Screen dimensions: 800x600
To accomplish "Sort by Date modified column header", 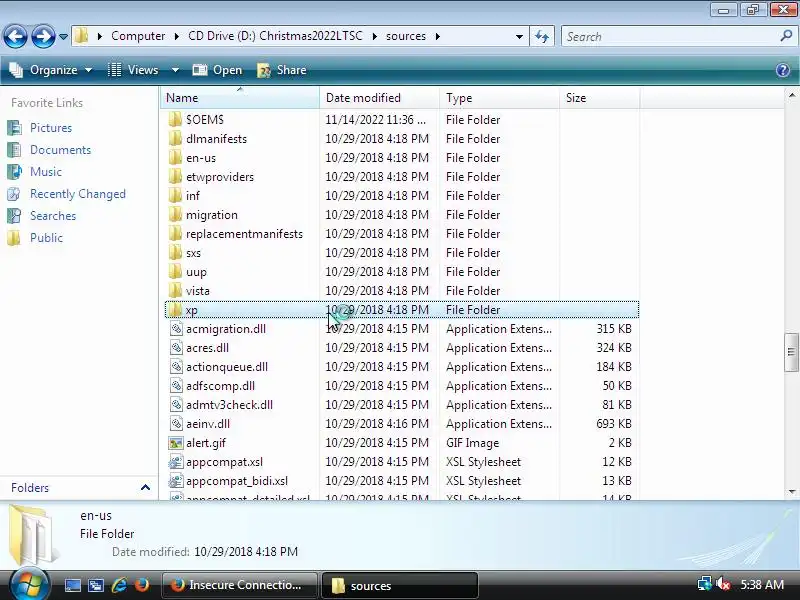I will pos(379,97).
